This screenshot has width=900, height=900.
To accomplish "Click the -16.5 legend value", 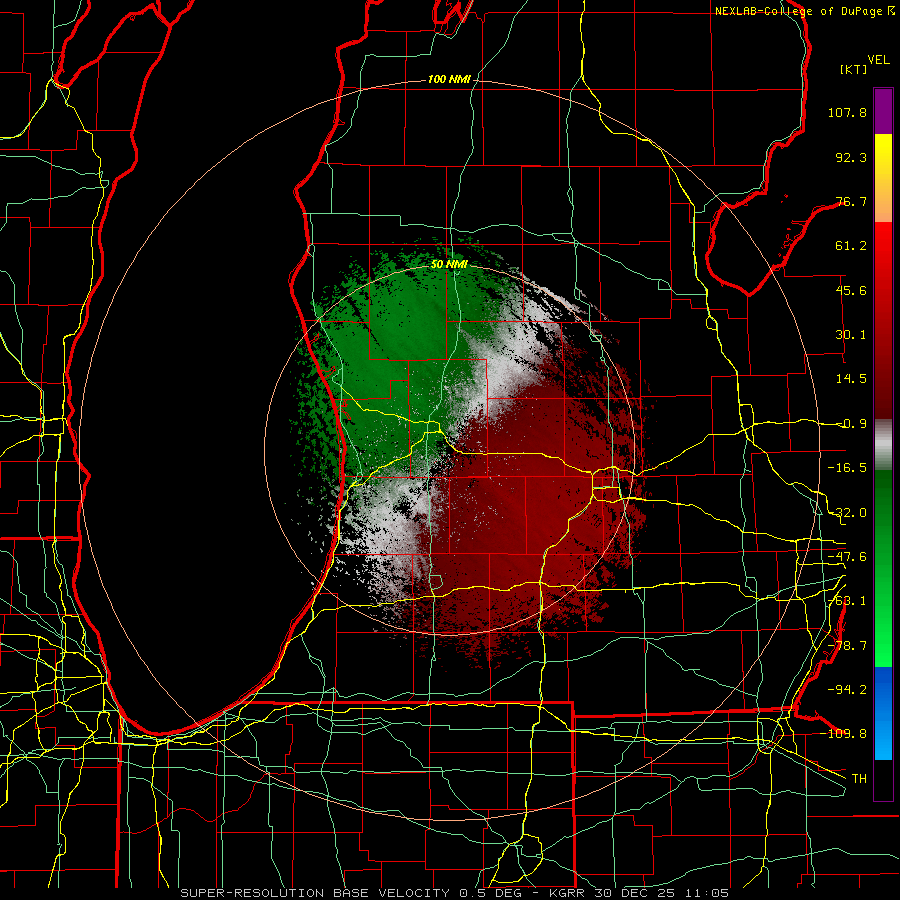I will click(847, 468).
